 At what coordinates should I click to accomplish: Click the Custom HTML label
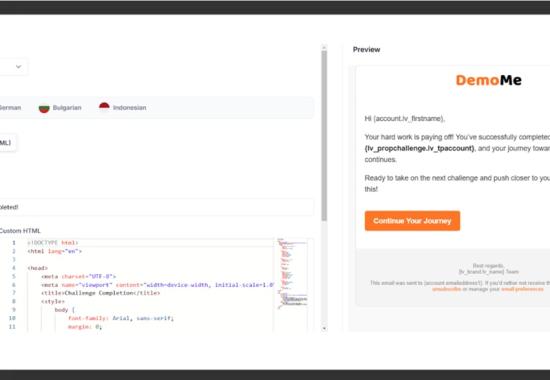click(x=20, y=231)
